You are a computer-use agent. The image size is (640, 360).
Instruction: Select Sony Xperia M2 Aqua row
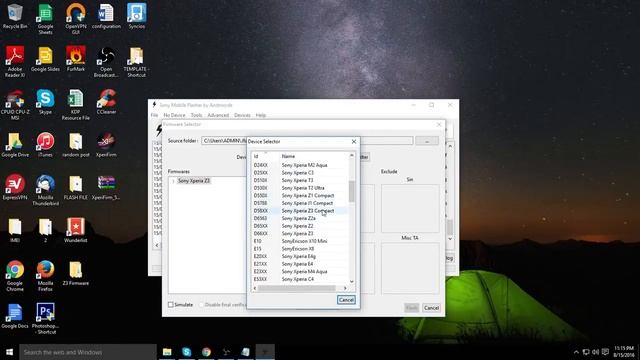300,165
